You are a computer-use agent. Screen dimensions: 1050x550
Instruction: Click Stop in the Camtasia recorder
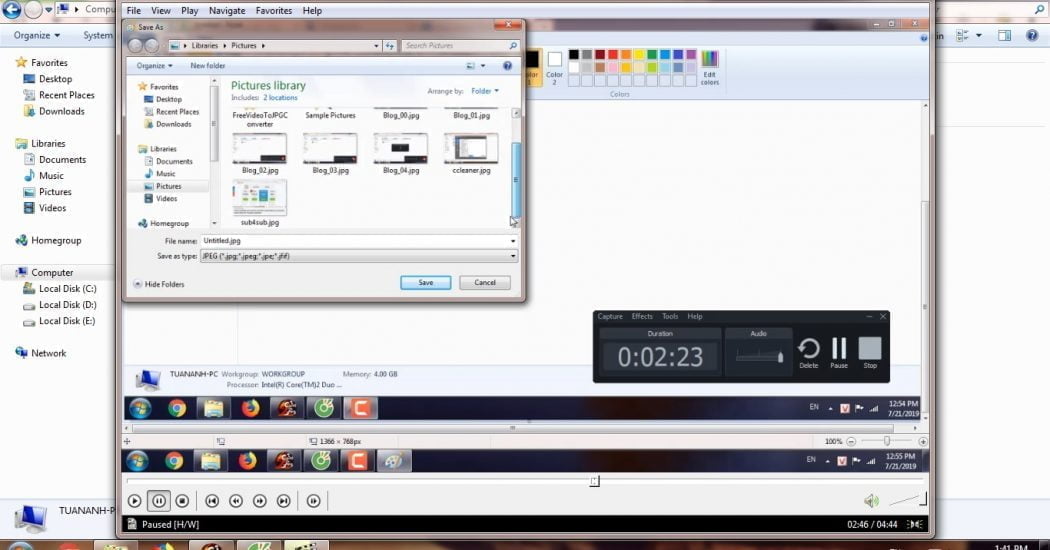click(x=870, y=352)
